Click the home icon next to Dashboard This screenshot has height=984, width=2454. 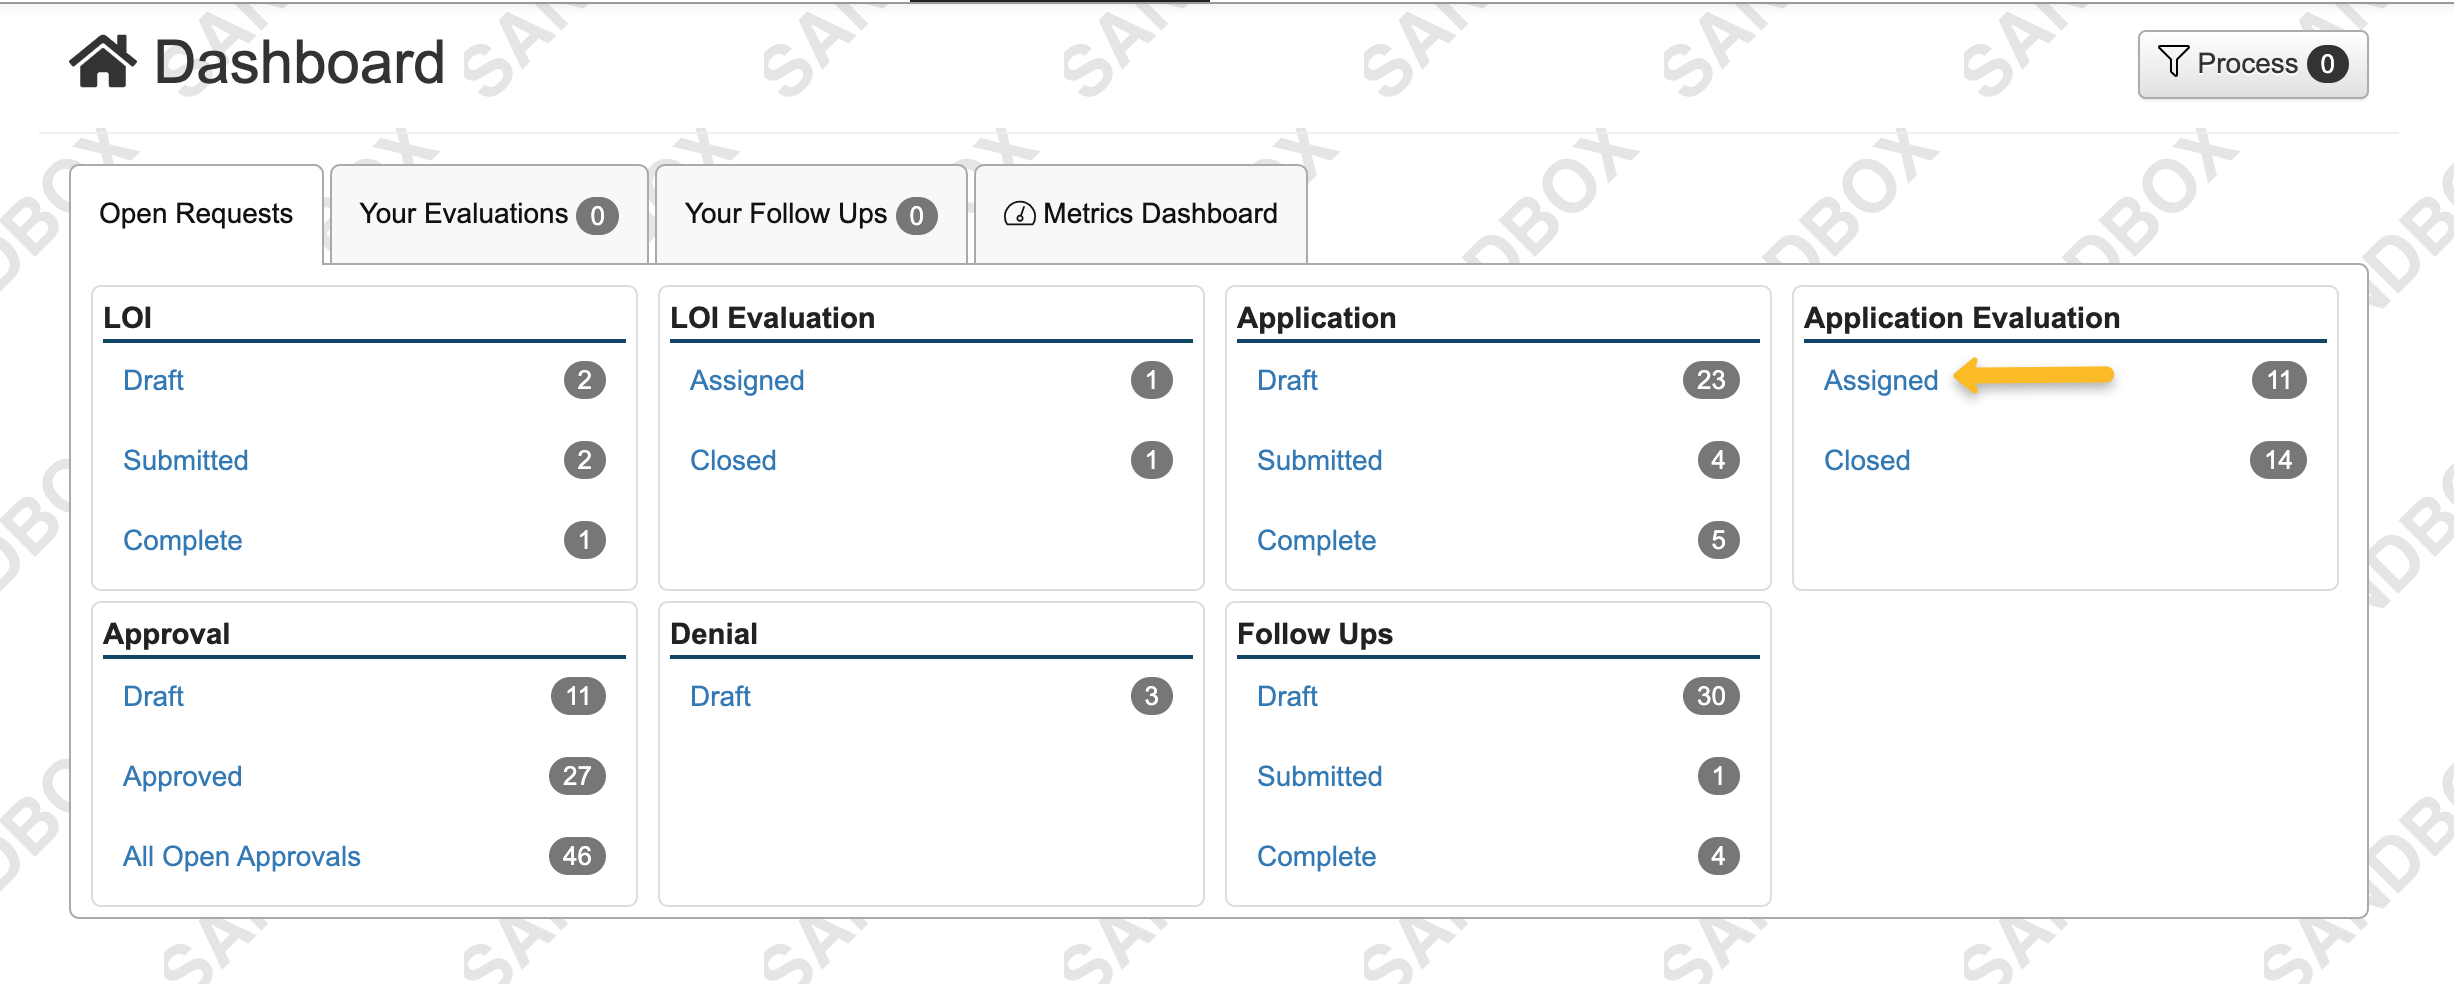(104, 62)
